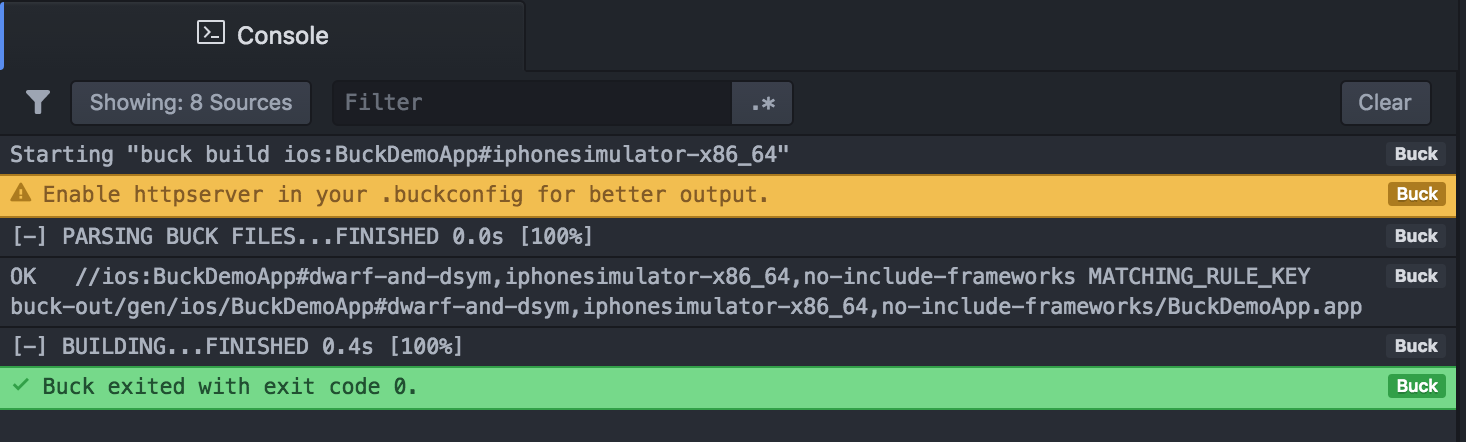Select the PARSING BUCK FILES log line

302,237
